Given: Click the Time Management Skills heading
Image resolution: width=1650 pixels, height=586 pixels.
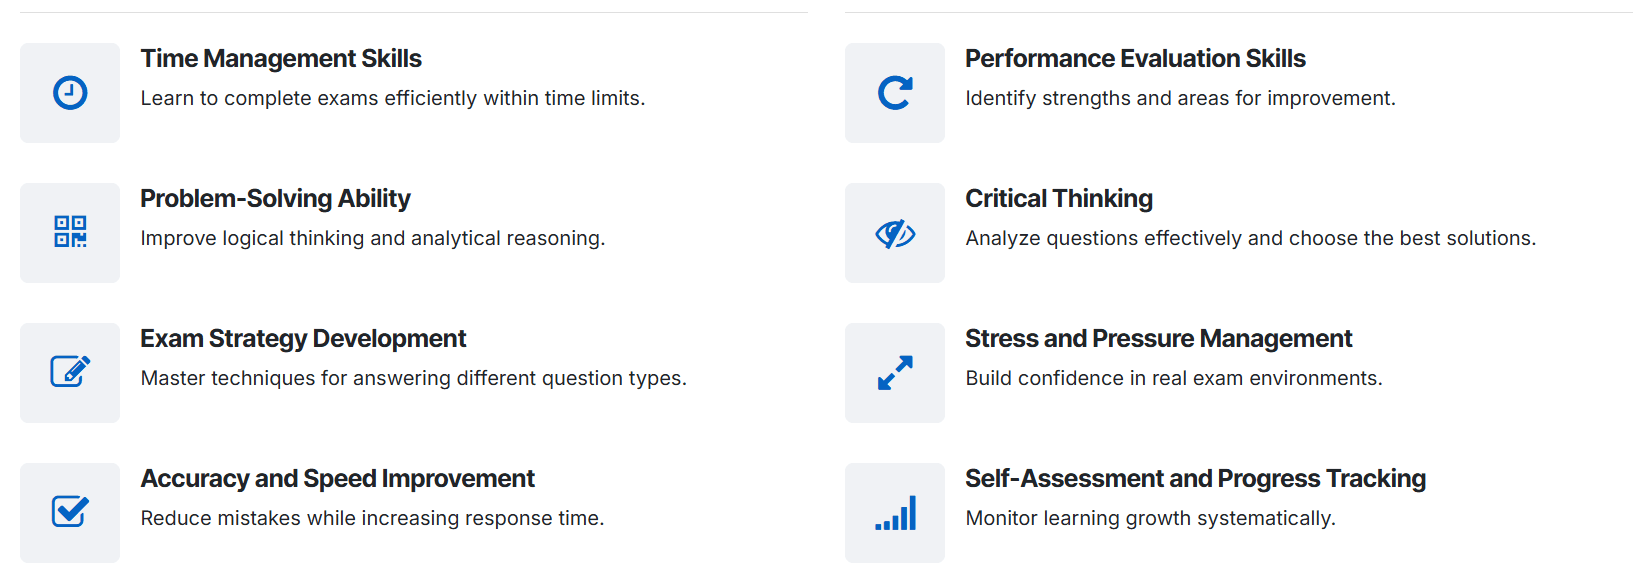Looking at the screenshot, I should pyautogui.click(x=281, y=59).
